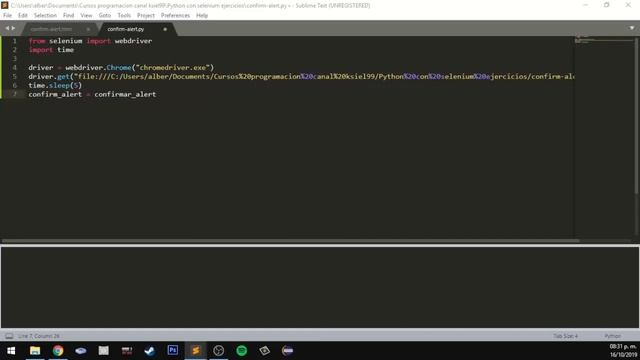The width and height of the screenshot is (640, 360).
Task: Open the Tools menu
Action: click(x=124, y=16)
